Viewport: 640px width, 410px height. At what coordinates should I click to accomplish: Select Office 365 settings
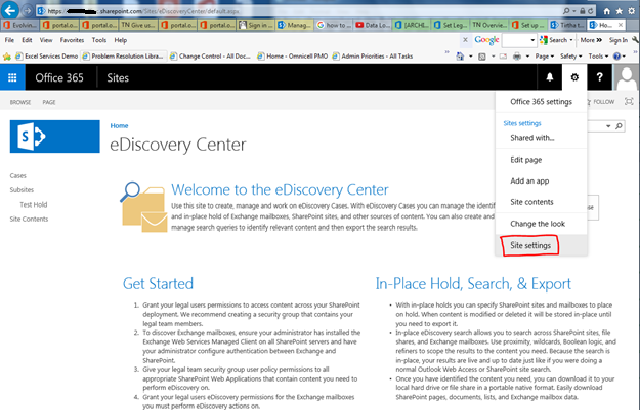541,102
